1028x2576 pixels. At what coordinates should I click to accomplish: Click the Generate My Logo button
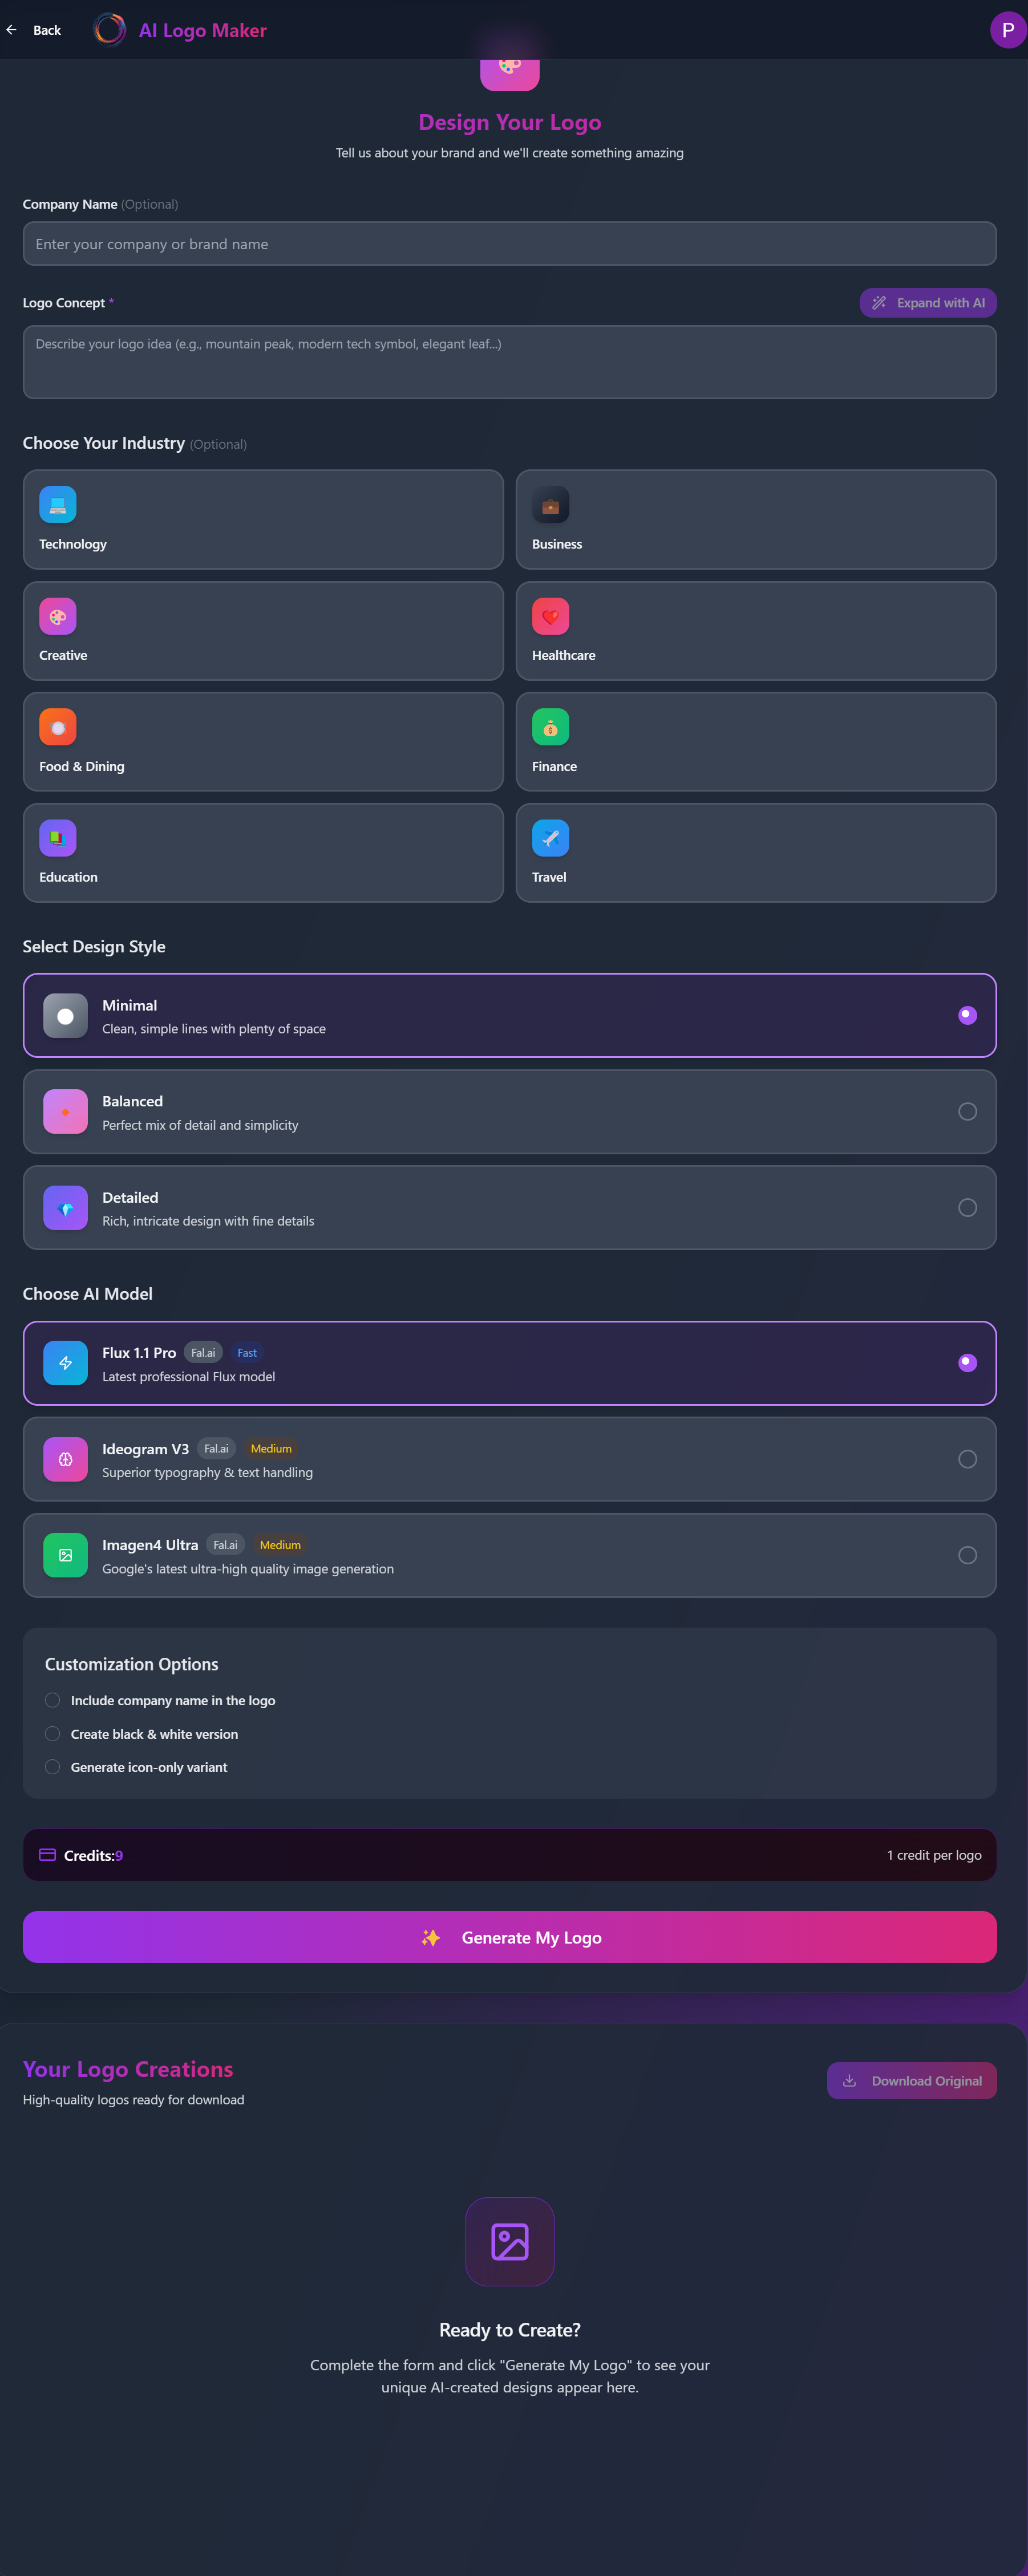510,1937
